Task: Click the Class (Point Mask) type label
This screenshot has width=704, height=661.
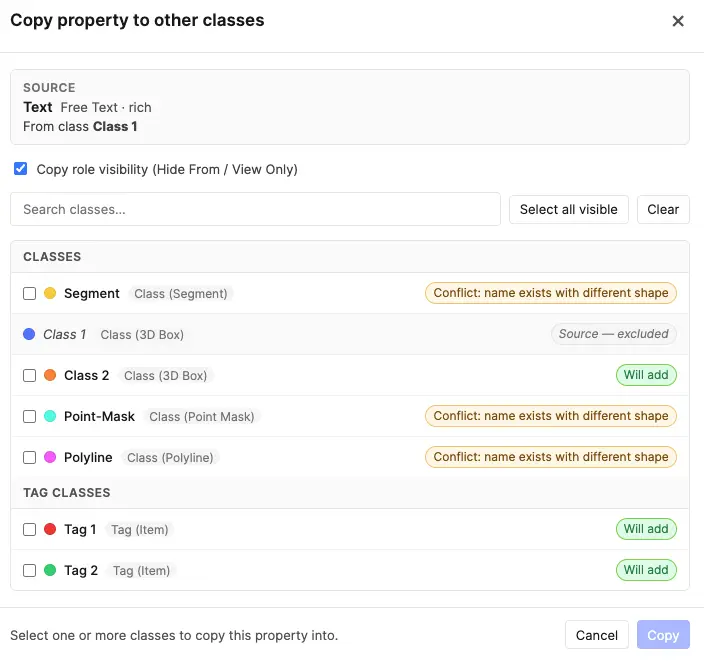Action: pyautogui.click(x=202, y=417)
